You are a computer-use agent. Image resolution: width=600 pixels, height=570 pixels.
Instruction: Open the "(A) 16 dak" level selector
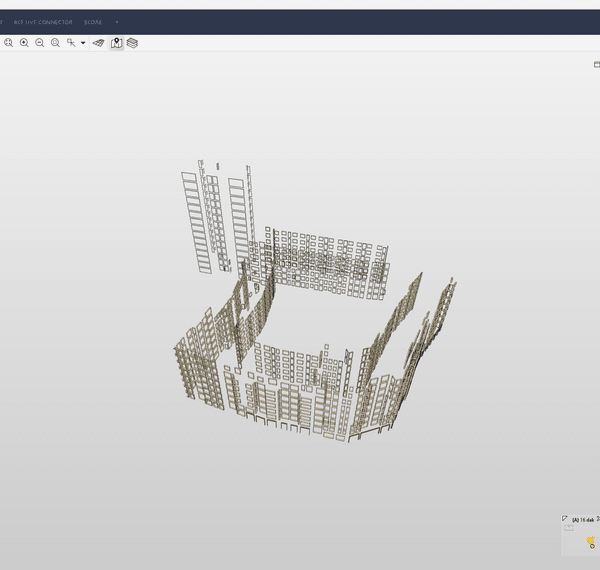click(x=582, y=520)
